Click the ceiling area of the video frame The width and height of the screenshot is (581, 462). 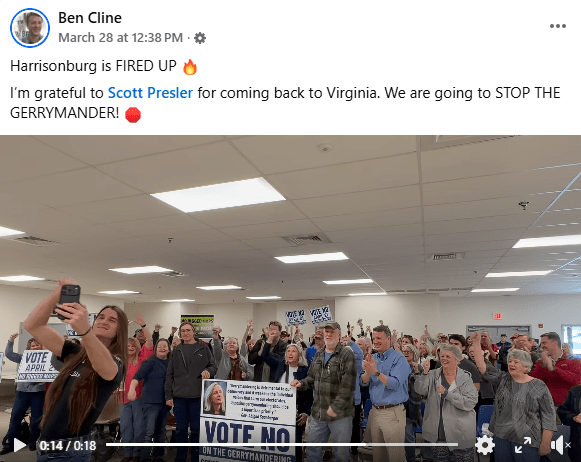tap(290, 207)
